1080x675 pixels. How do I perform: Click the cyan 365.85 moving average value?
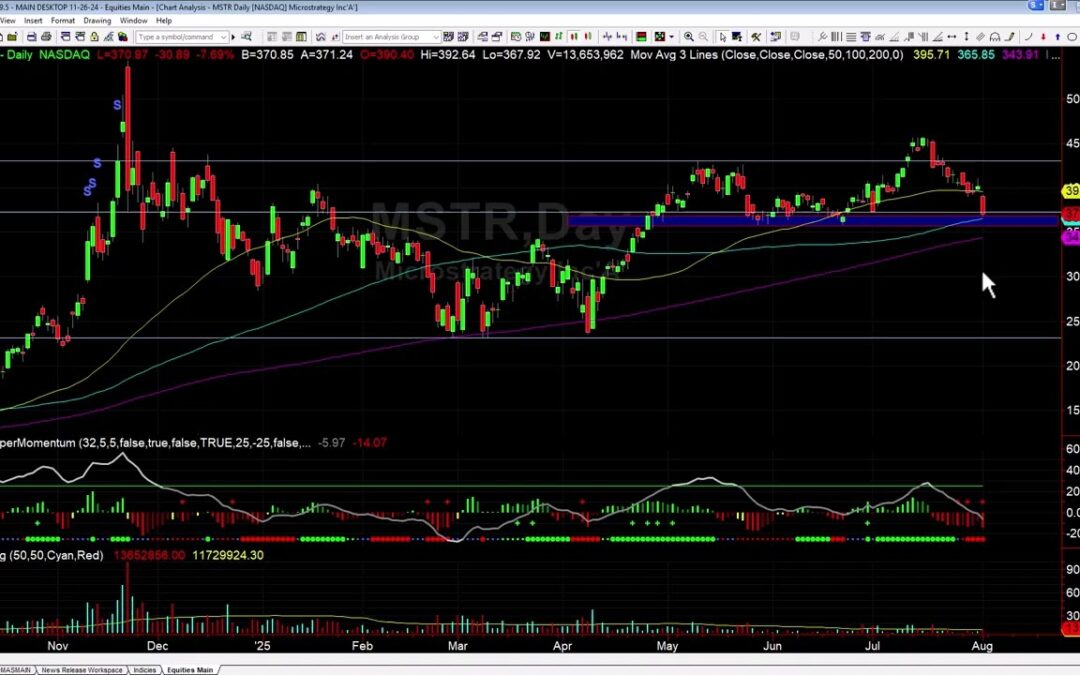(976, 54)
